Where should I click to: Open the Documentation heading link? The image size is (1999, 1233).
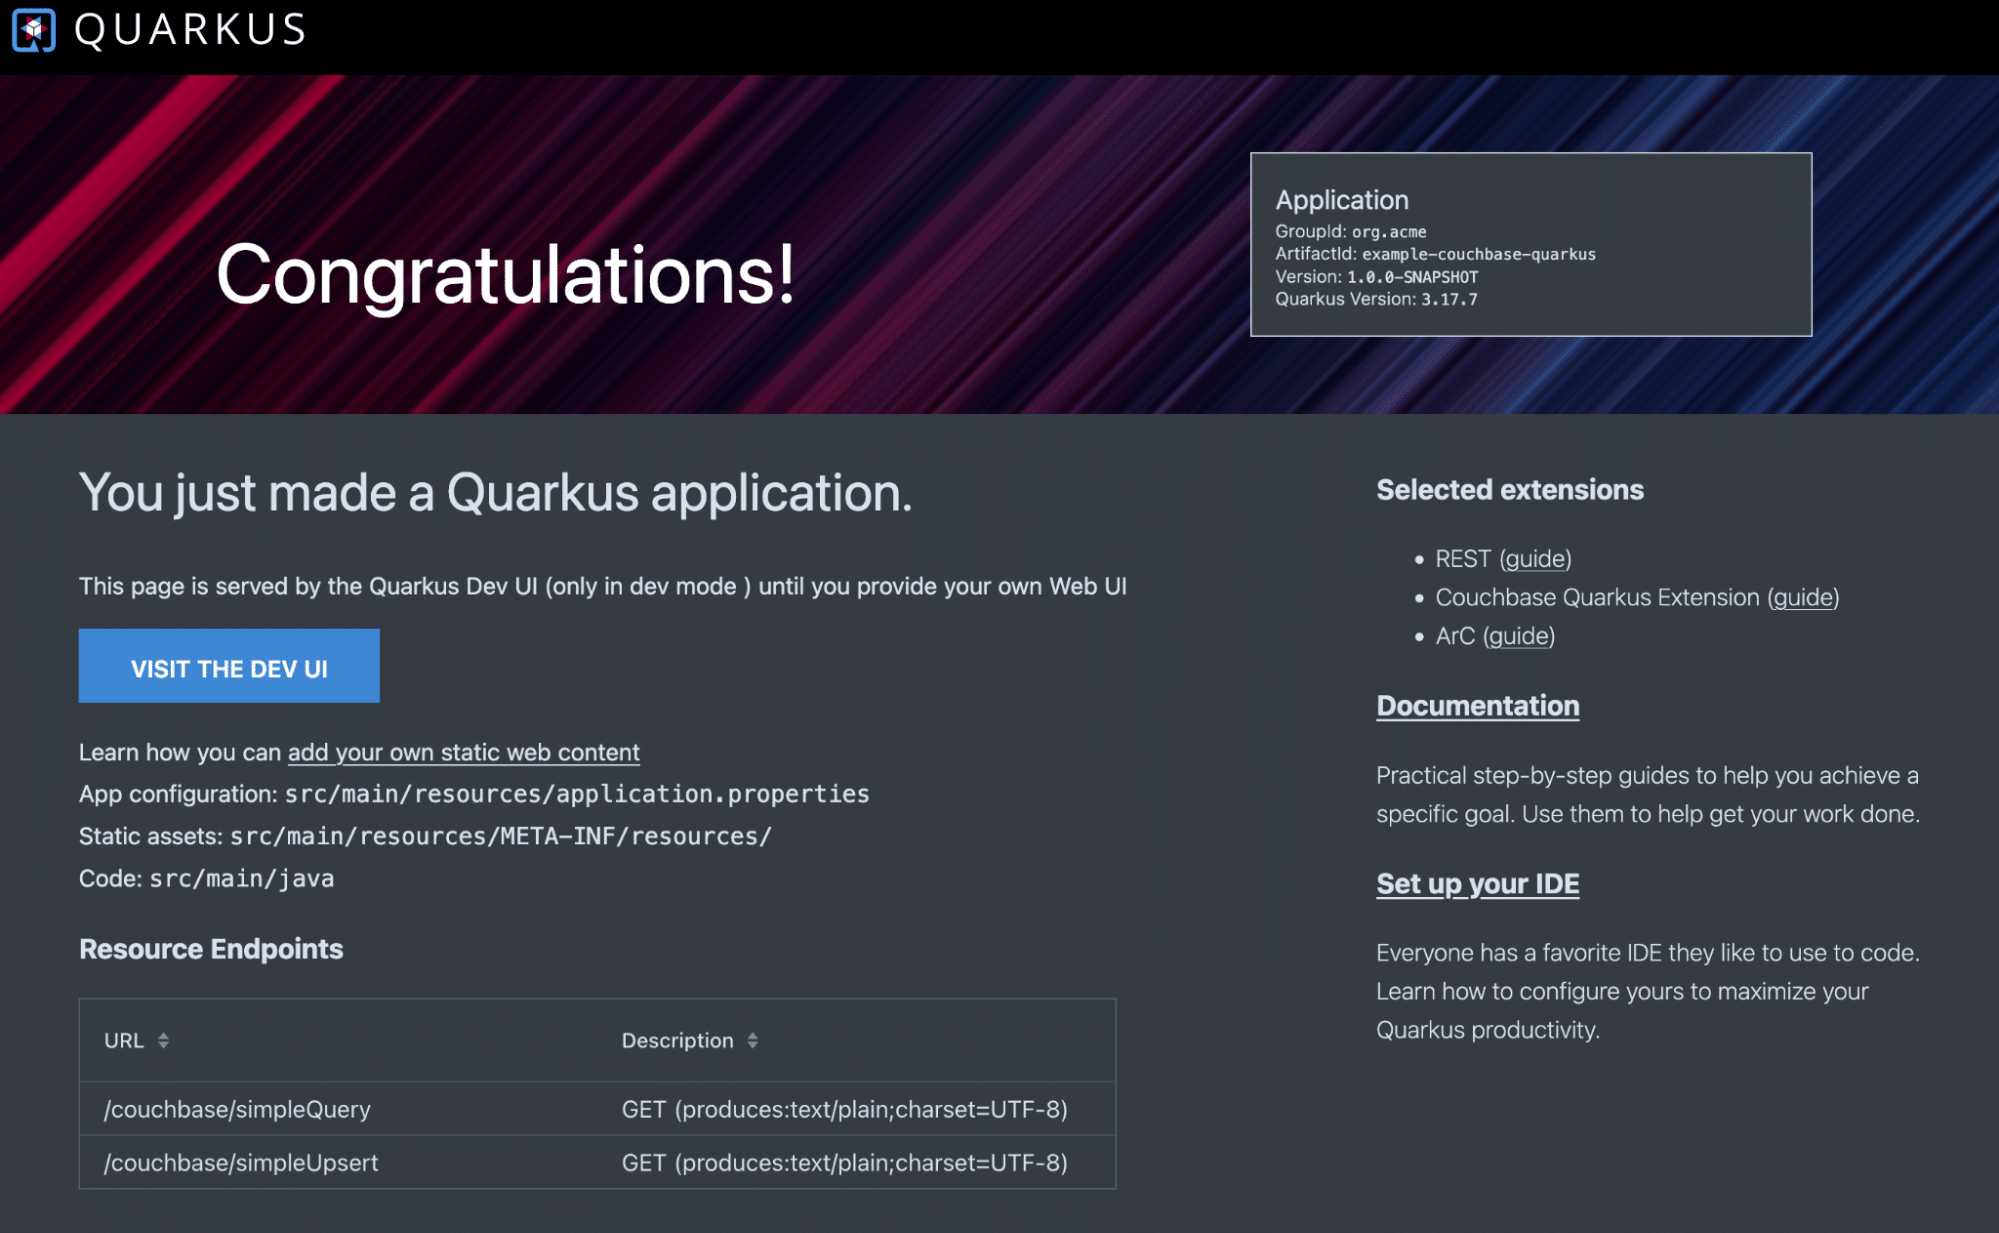(1477, 706)
